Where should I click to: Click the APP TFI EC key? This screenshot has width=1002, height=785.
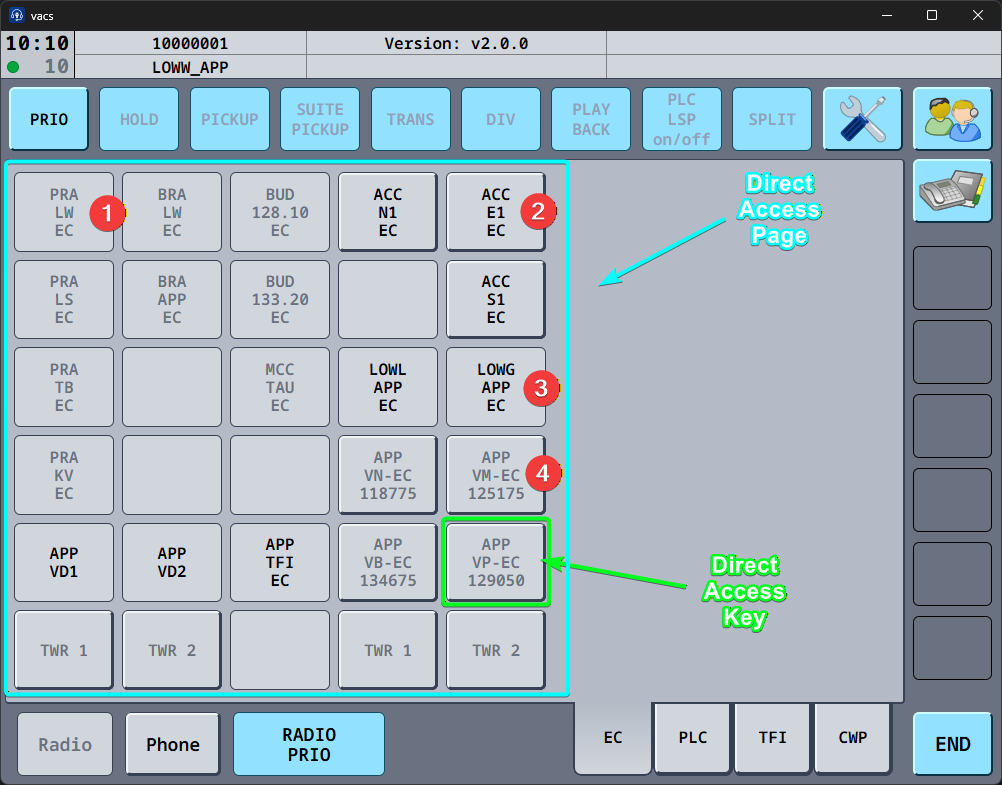point(280,562)
